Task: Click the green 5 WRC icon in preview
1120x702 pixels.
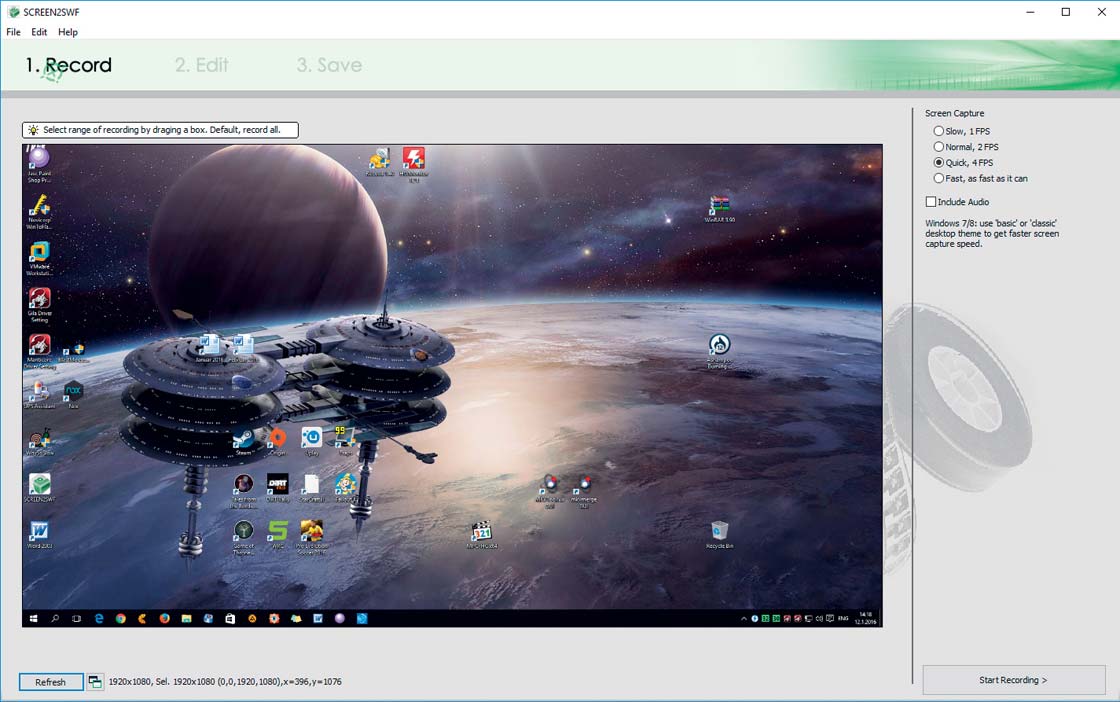Action: 278,531
